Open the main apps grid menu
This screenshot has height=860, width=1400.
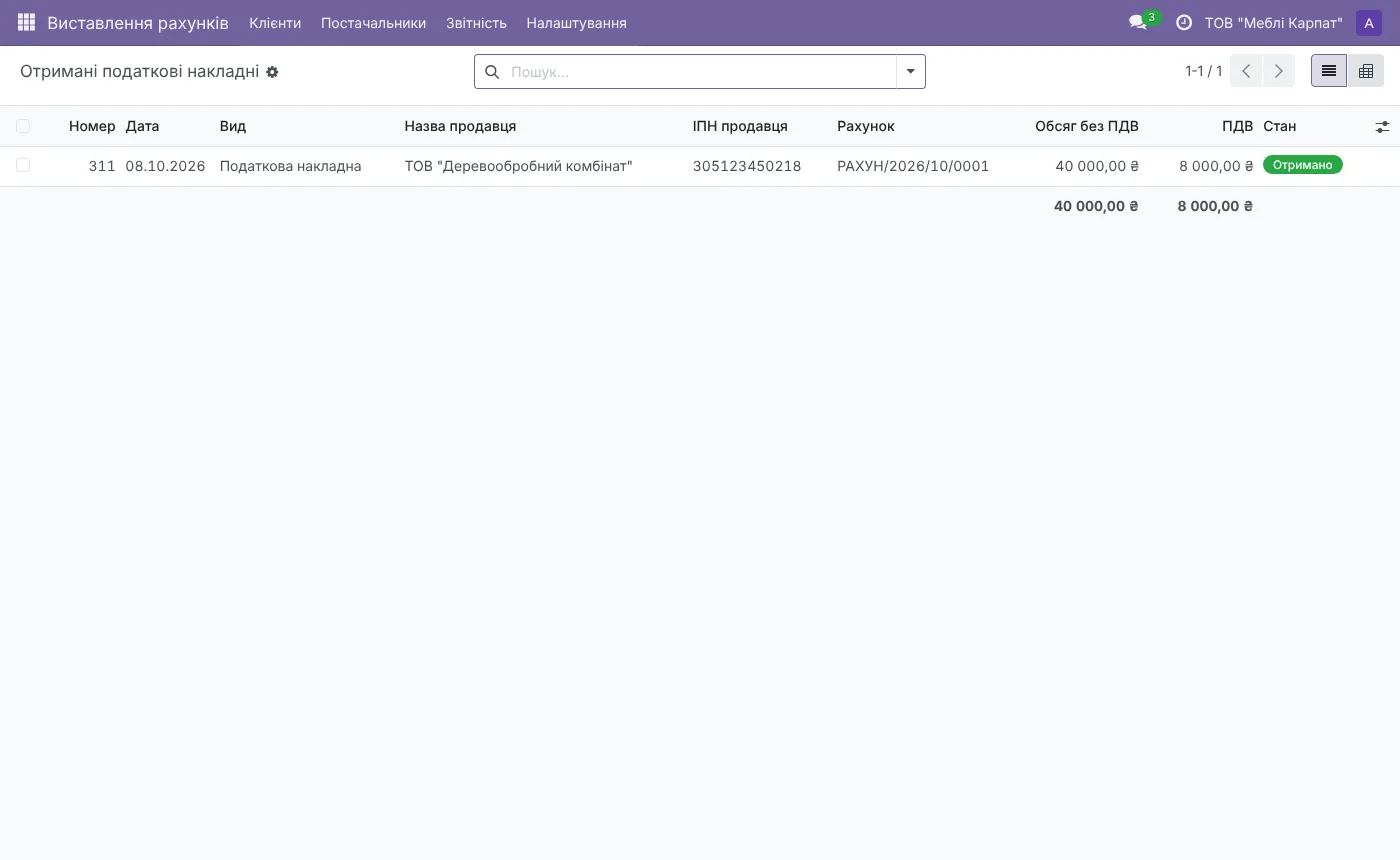coord(26,22)
